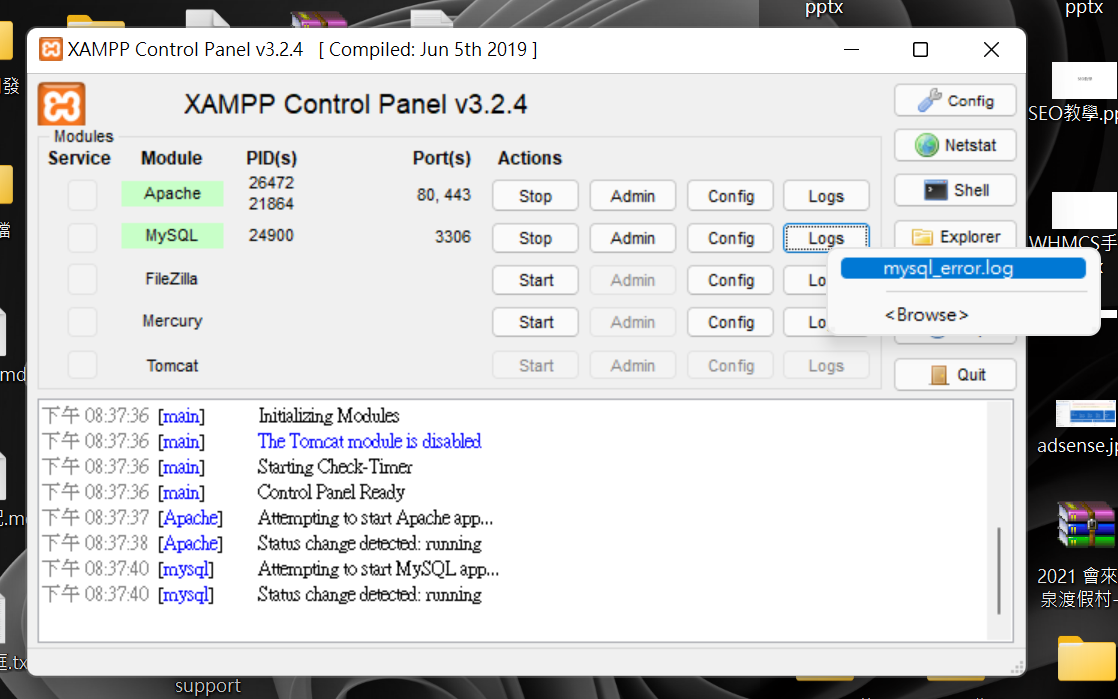Open the SEO教學 pptx desktop file
This screenshot has width=1118, height=699.
[x=1084, y=80]
